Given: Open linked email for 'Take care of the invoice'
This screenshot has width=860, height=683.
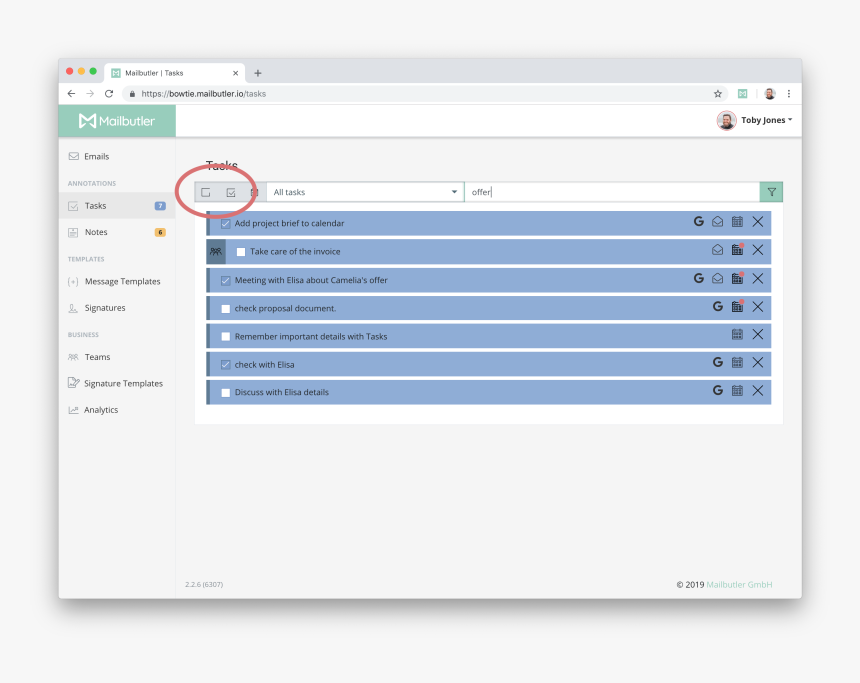Looking at the screenshot, I should pos(717,250).
